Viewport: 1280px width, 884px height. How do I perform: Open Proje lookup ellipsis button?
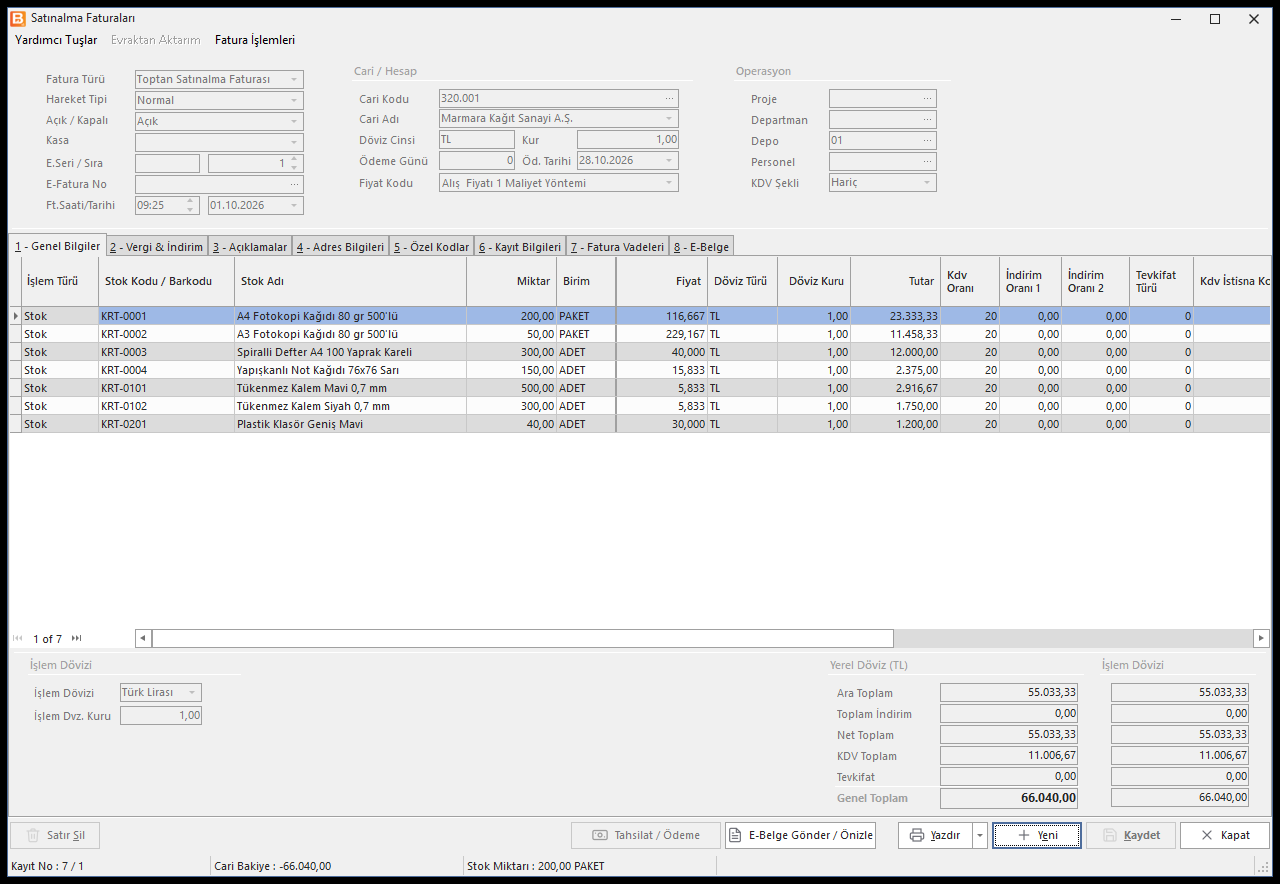pyautogui.click(x=928, y=99)
